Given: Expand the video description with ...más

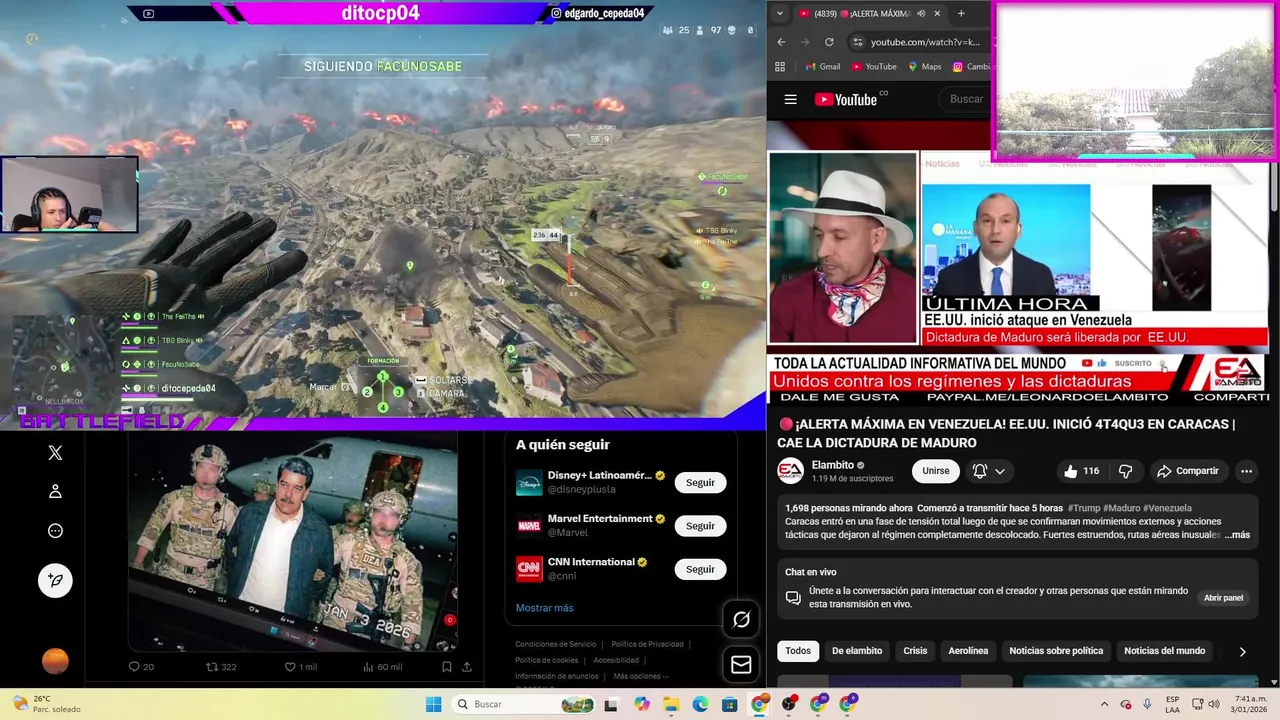Looking at the screenshot, I should [x=1236, y=535].
